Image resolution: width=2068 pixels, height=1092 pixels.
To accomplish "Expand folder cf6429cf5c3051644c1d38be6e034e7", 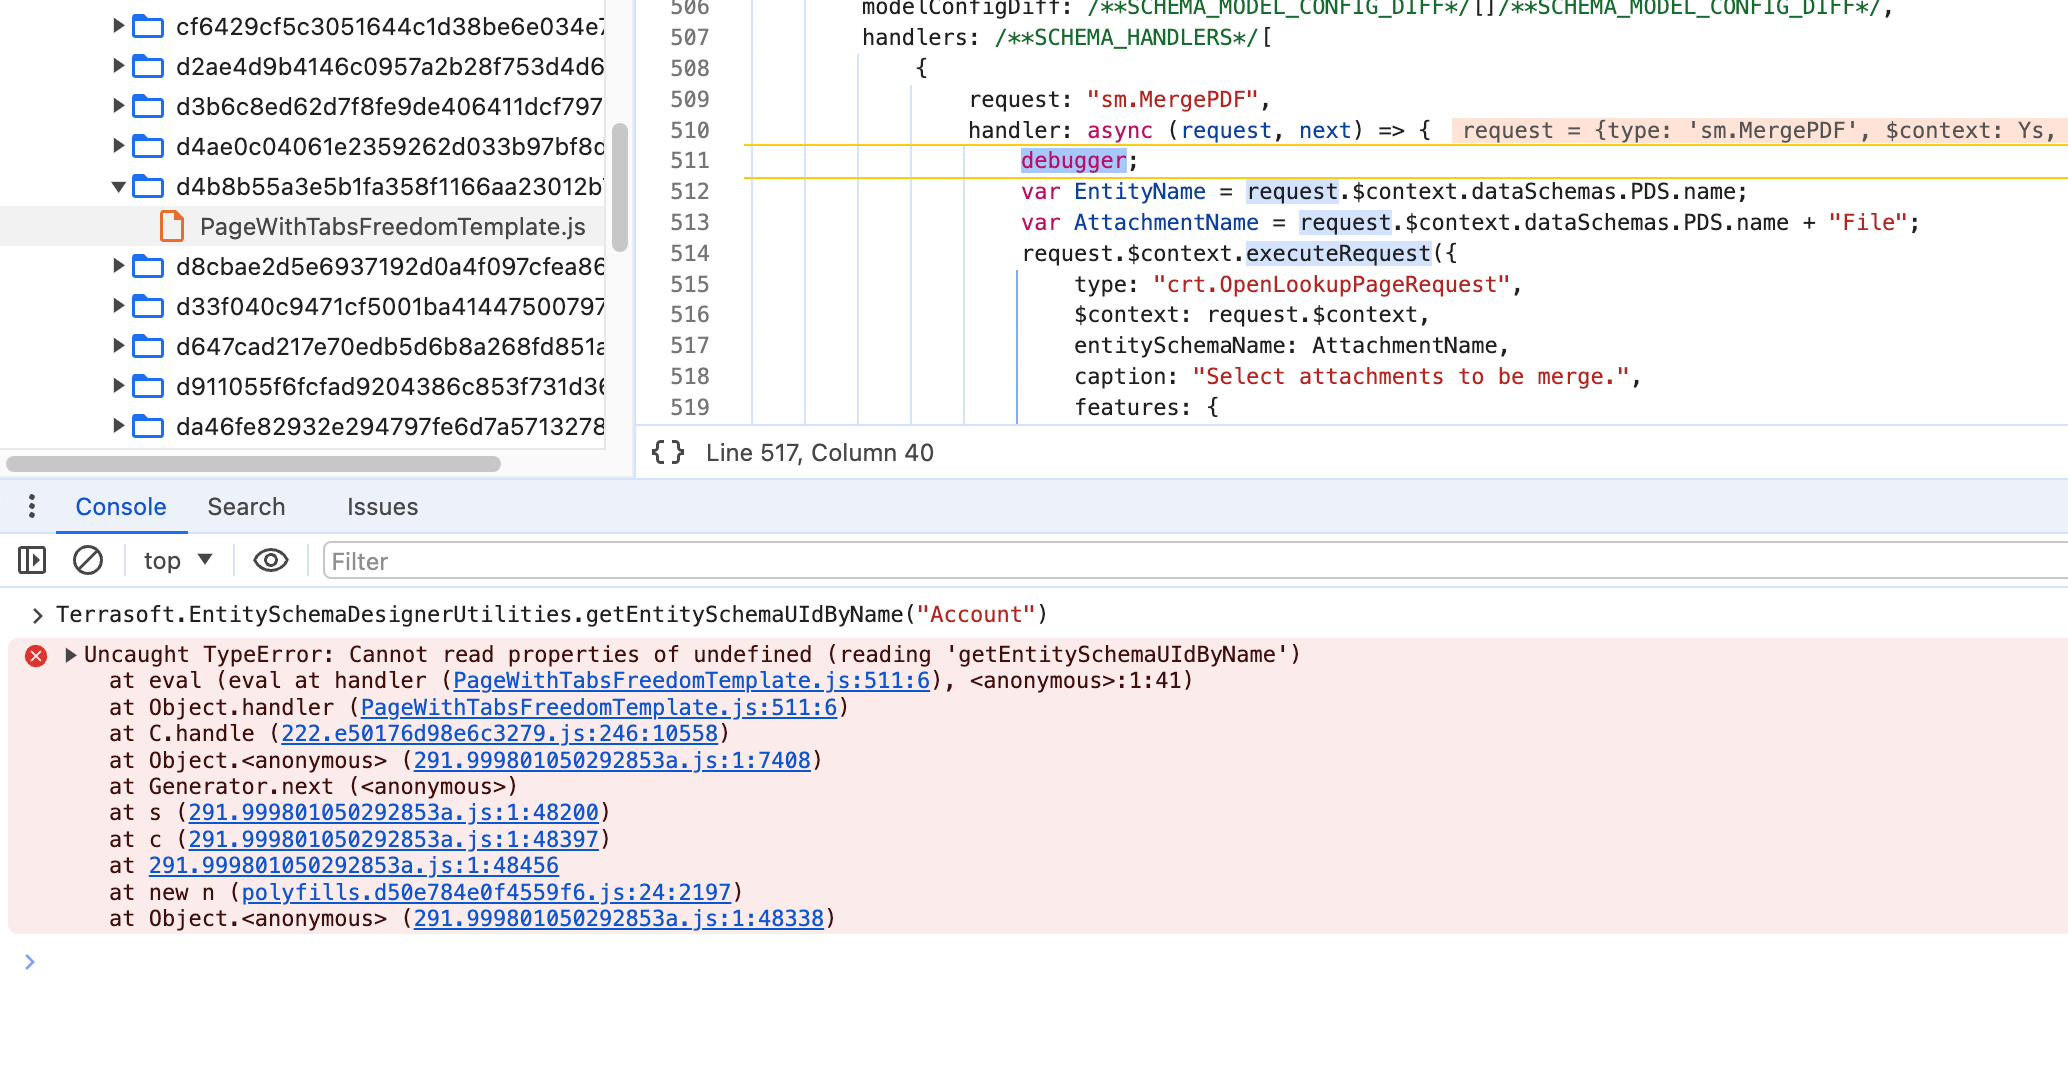I will (119, 26).
